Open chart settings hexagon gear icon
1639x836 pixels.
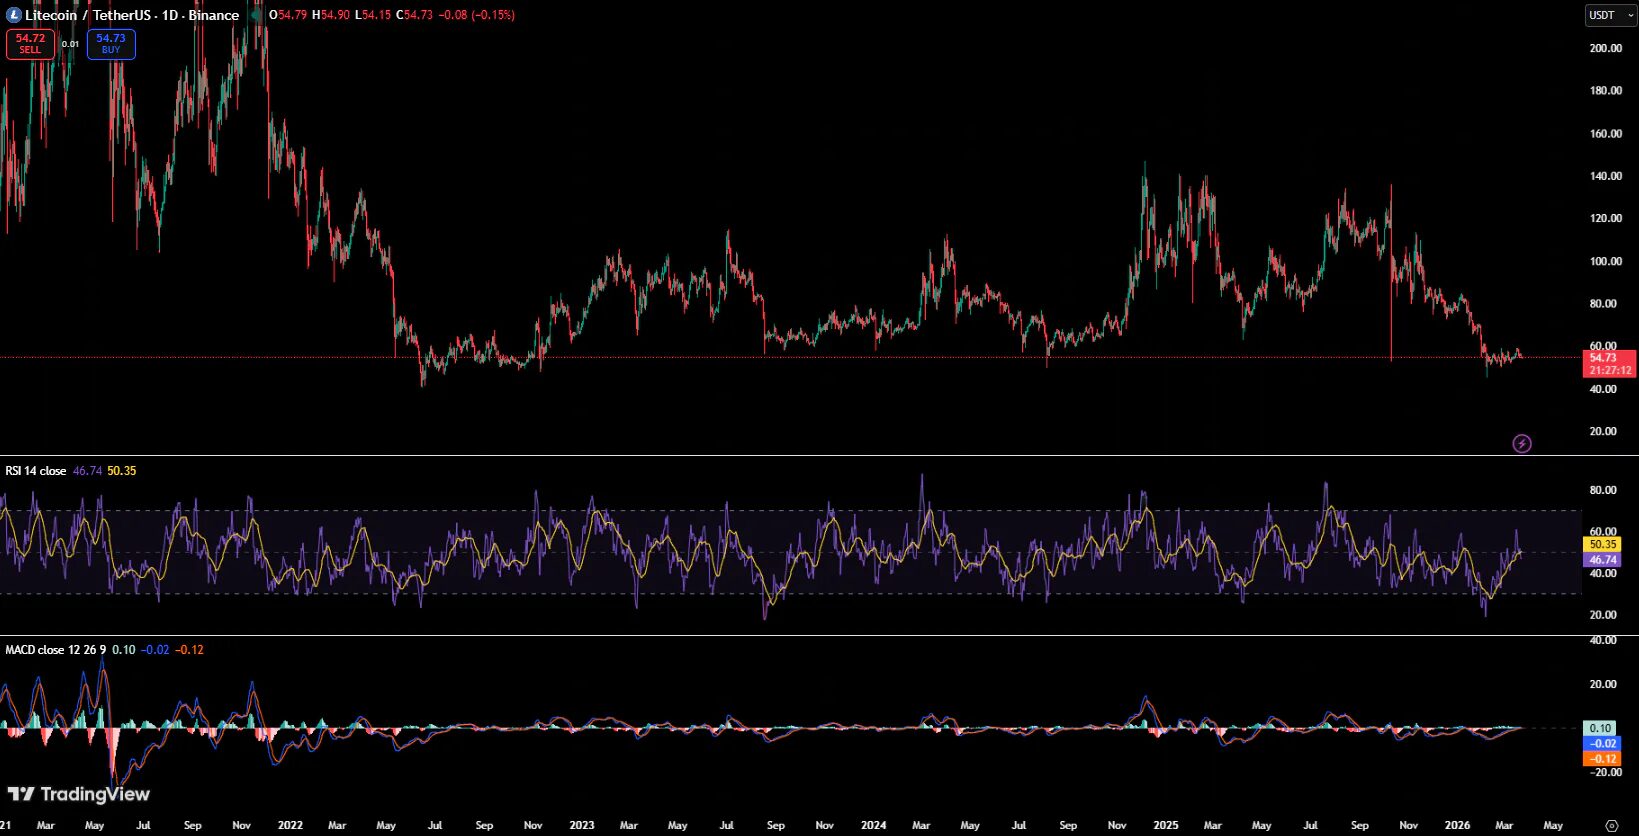(1611, 825)
